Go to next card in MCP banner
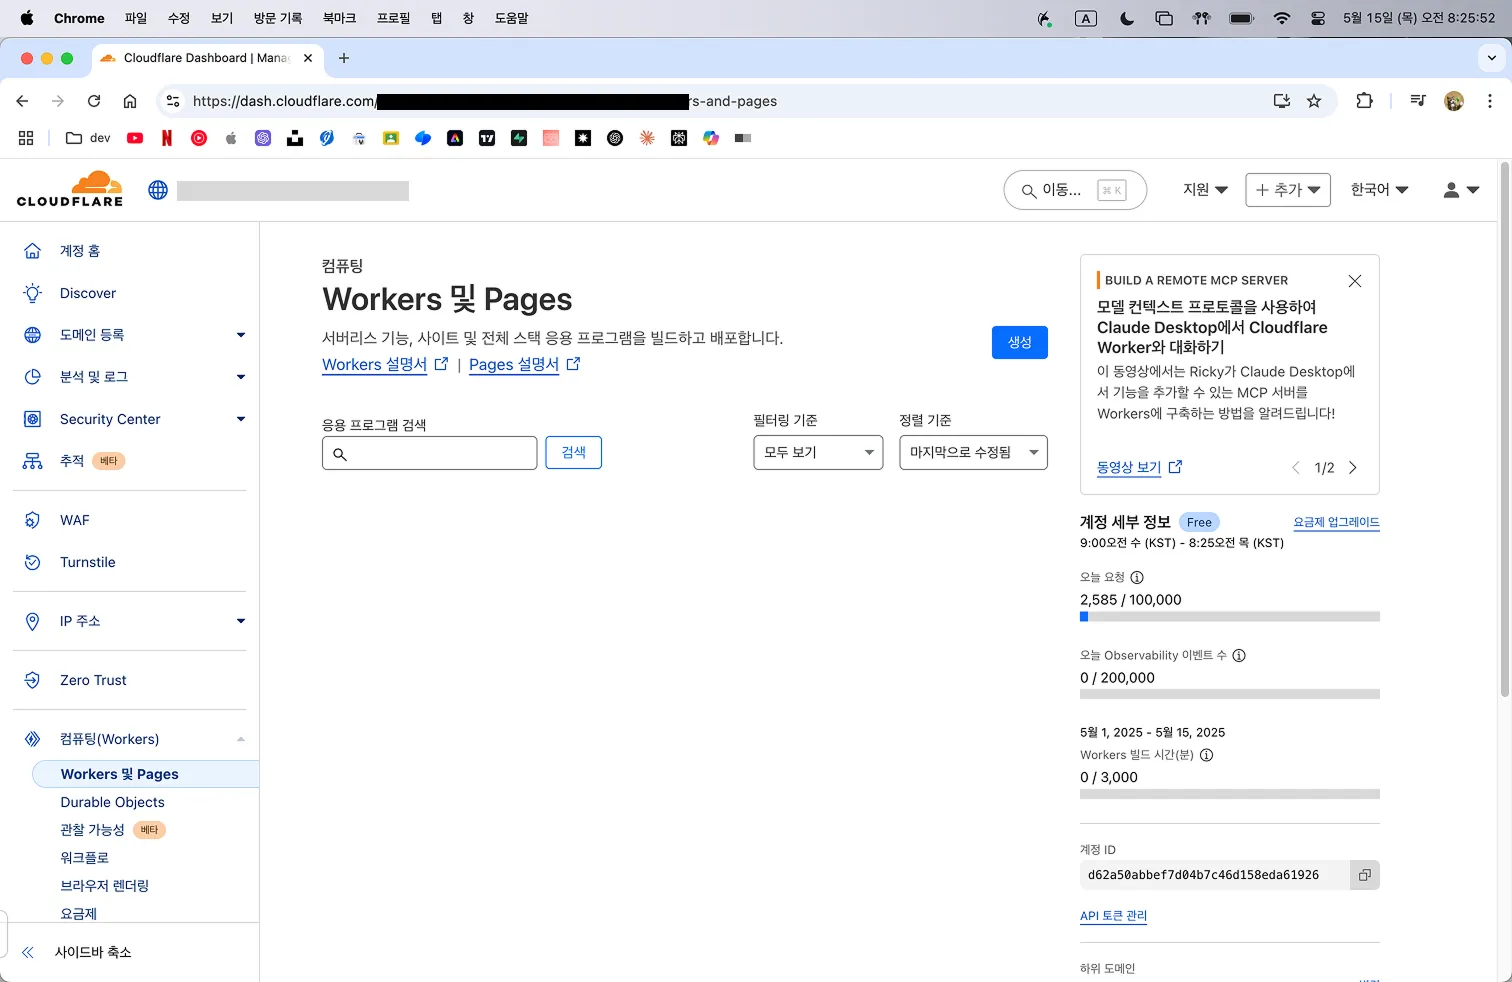Screen dimensions: 1512x982 pos(1353,468)
